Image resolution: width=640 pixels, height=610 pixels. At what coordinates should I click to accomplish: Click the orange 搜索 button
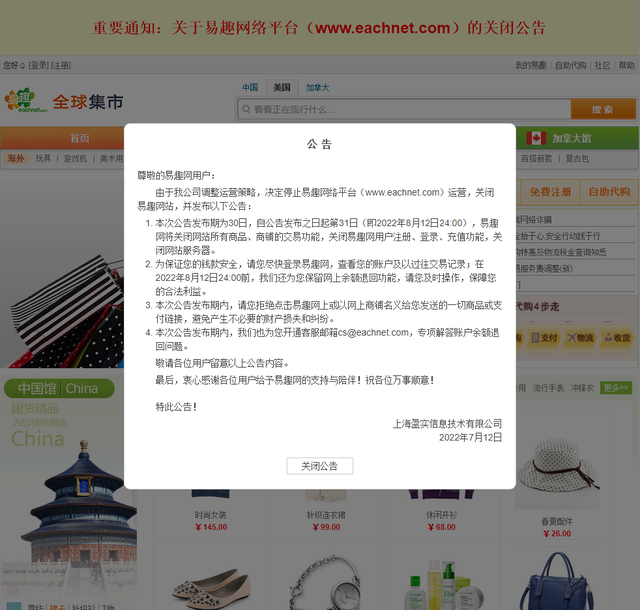tap(603, 109)
